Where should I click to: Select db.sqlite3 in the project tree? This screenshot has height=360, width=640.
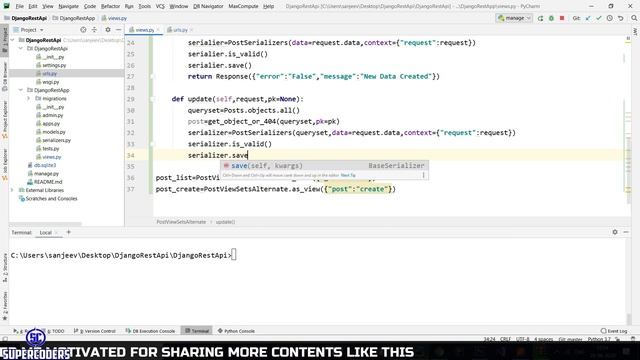42,165
